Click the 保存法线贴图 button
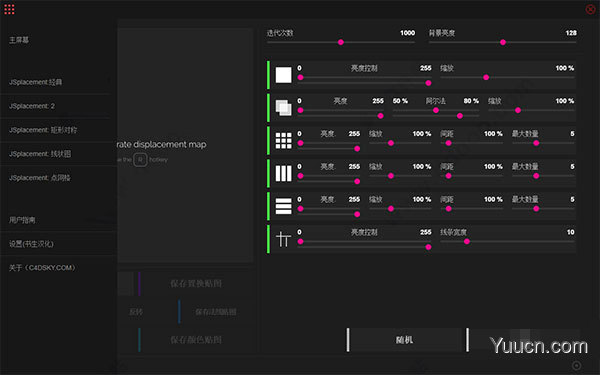The height and width of the screenshot is (375, 600). coord(216,312)
